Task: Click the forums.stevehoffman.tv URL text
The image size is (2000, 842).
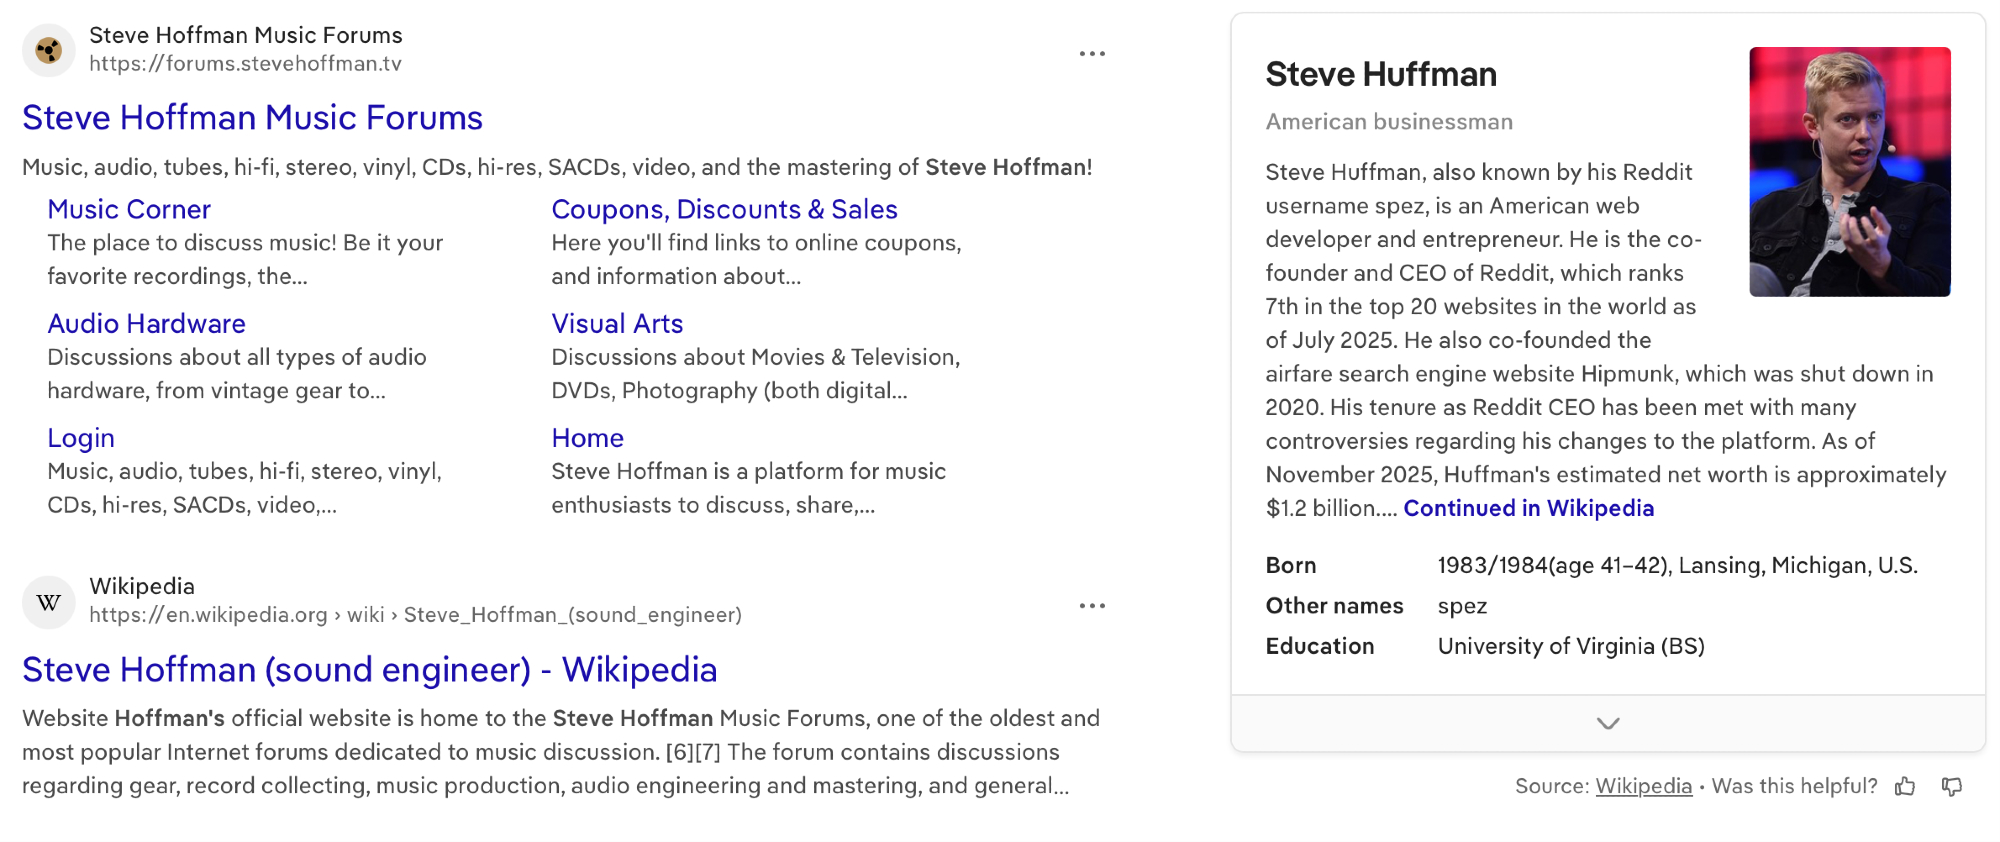Action: click(245, 64)
